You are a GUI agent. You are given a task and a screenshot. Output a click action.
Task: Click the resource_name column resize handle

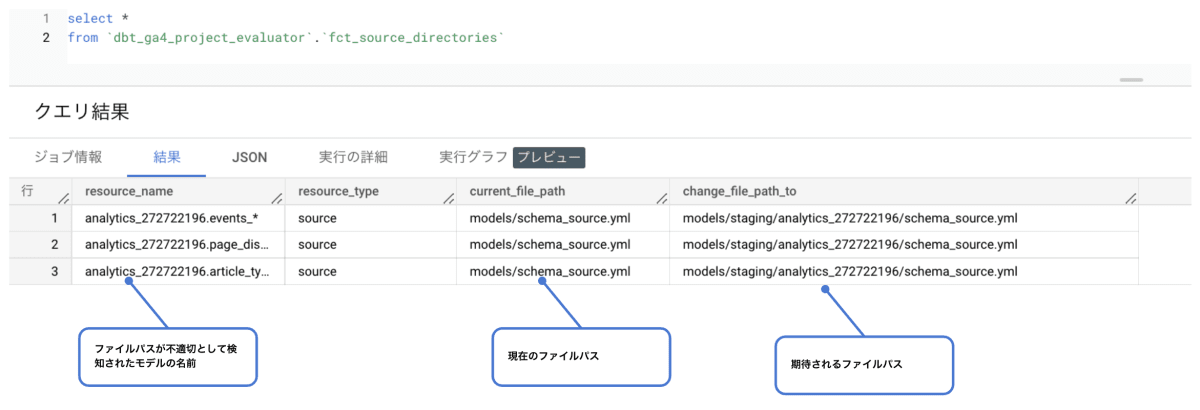(x=276, y=198)
